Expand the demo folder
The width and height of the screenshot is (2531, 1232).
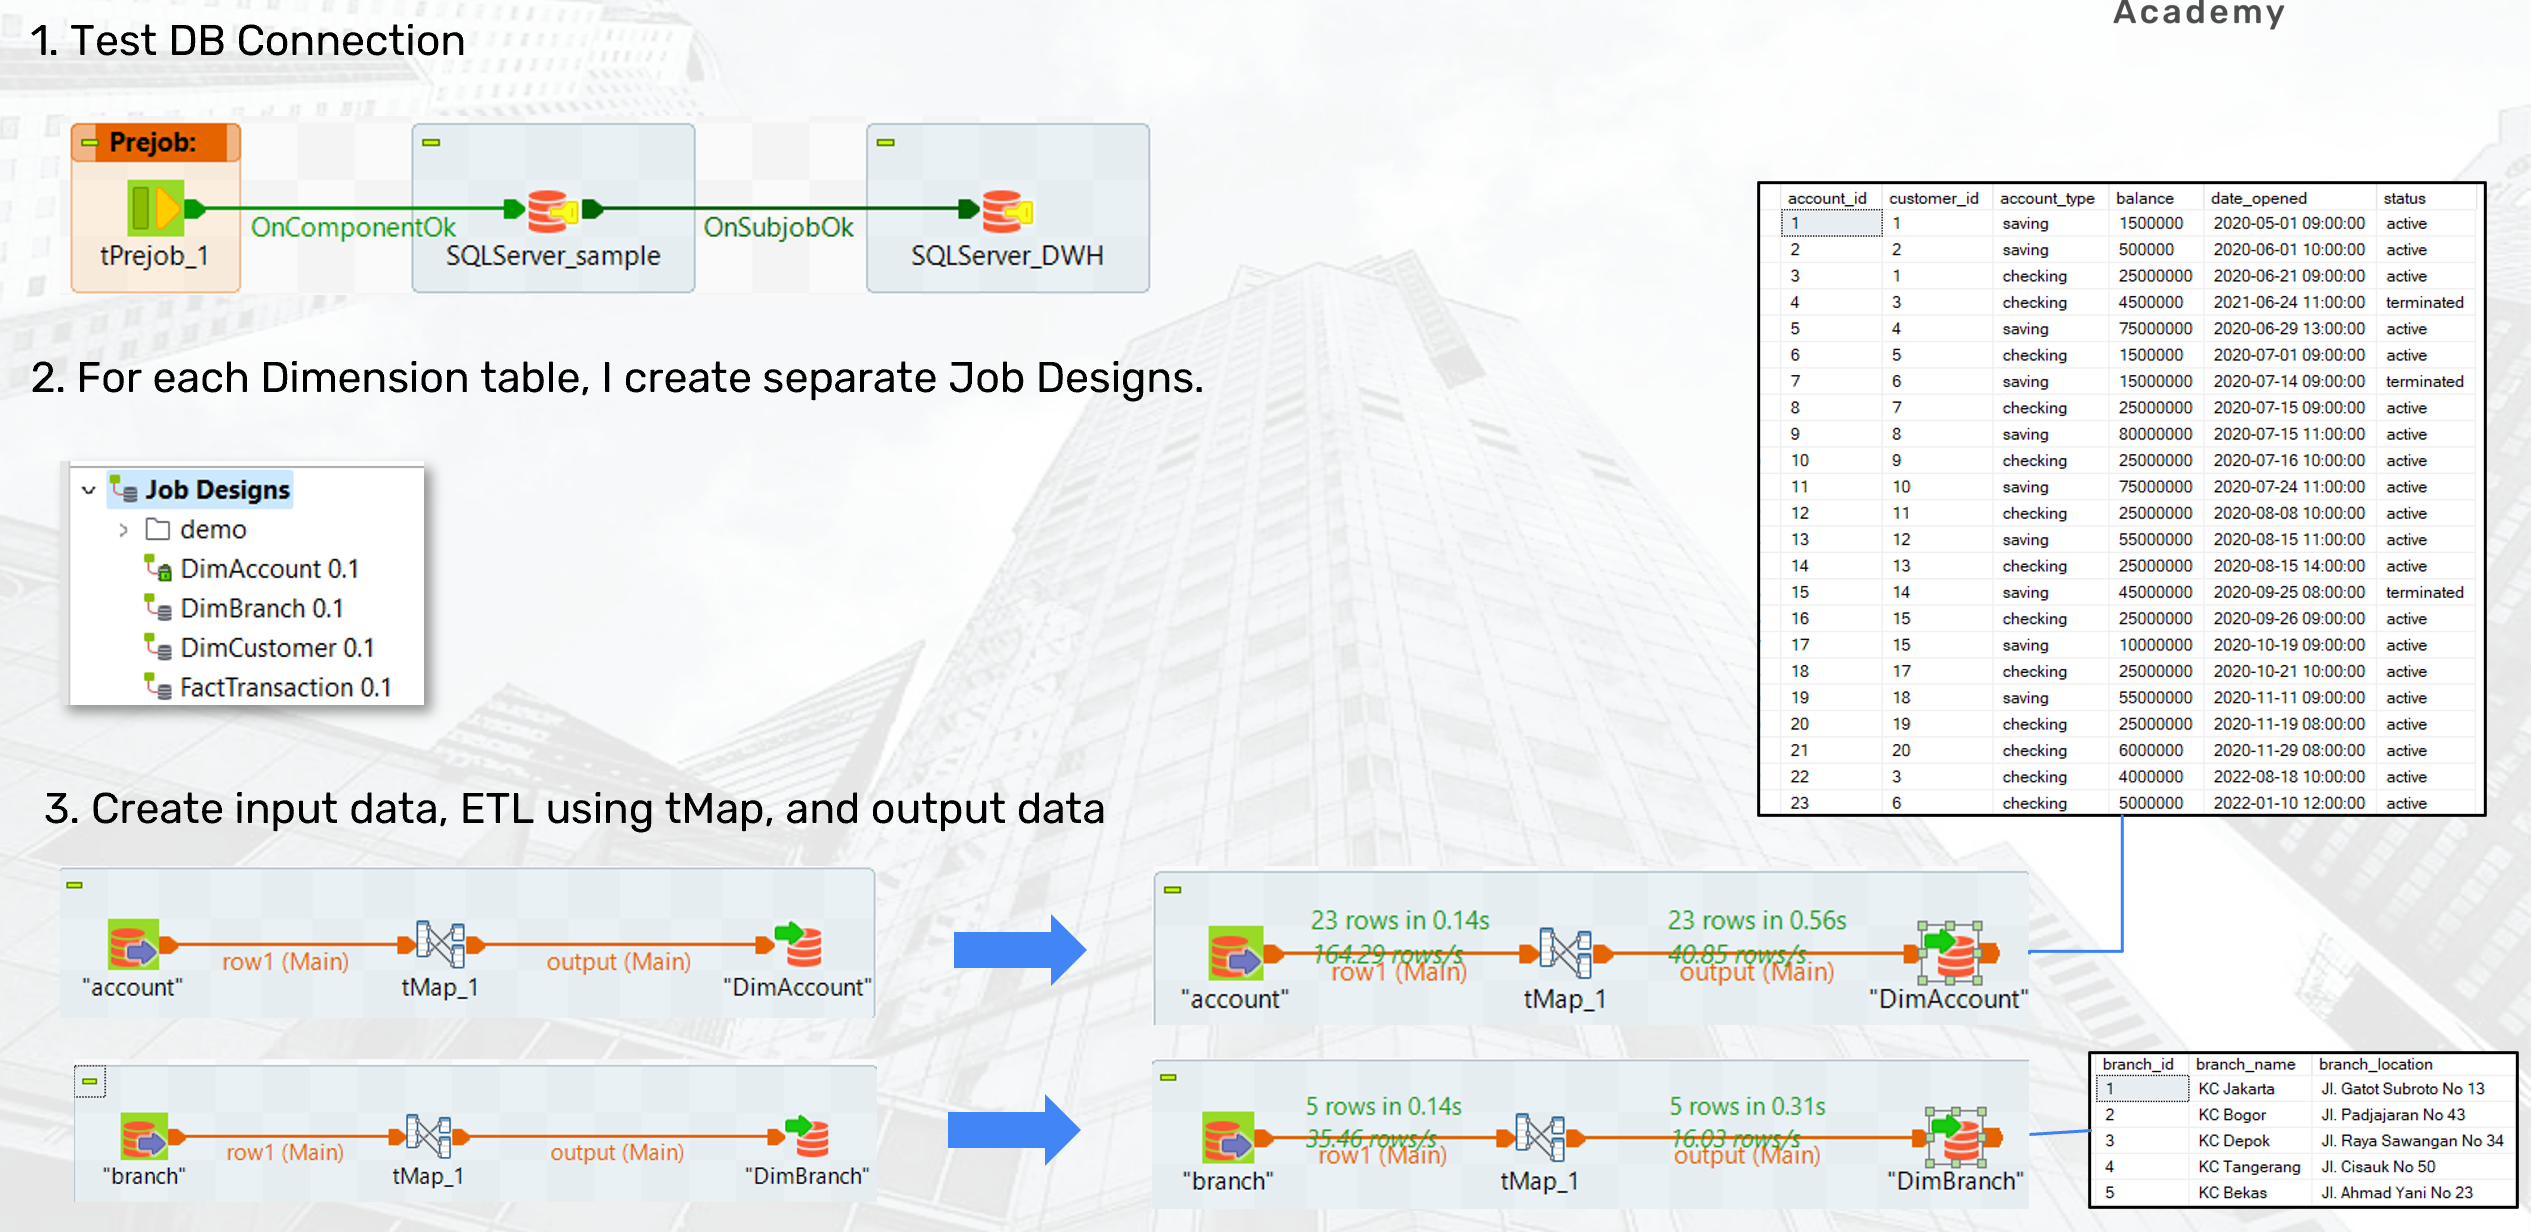pos(123,530)
